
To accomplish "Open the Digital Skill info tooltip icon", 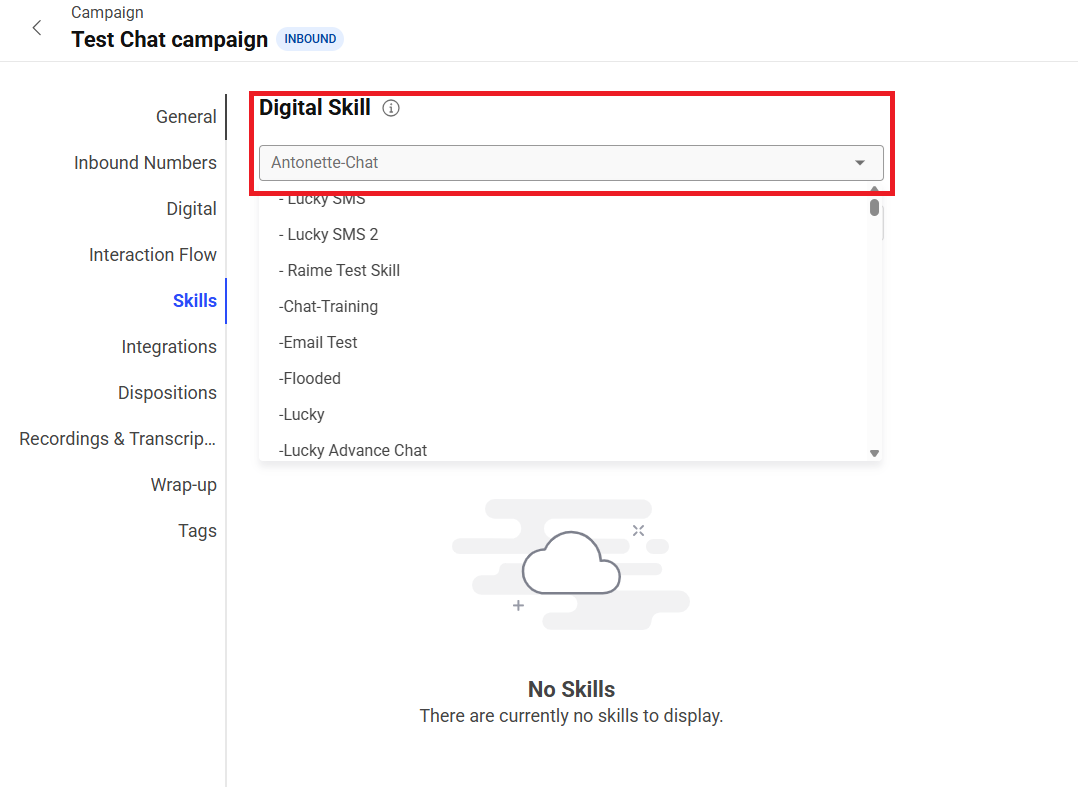I will coord(390,109).
